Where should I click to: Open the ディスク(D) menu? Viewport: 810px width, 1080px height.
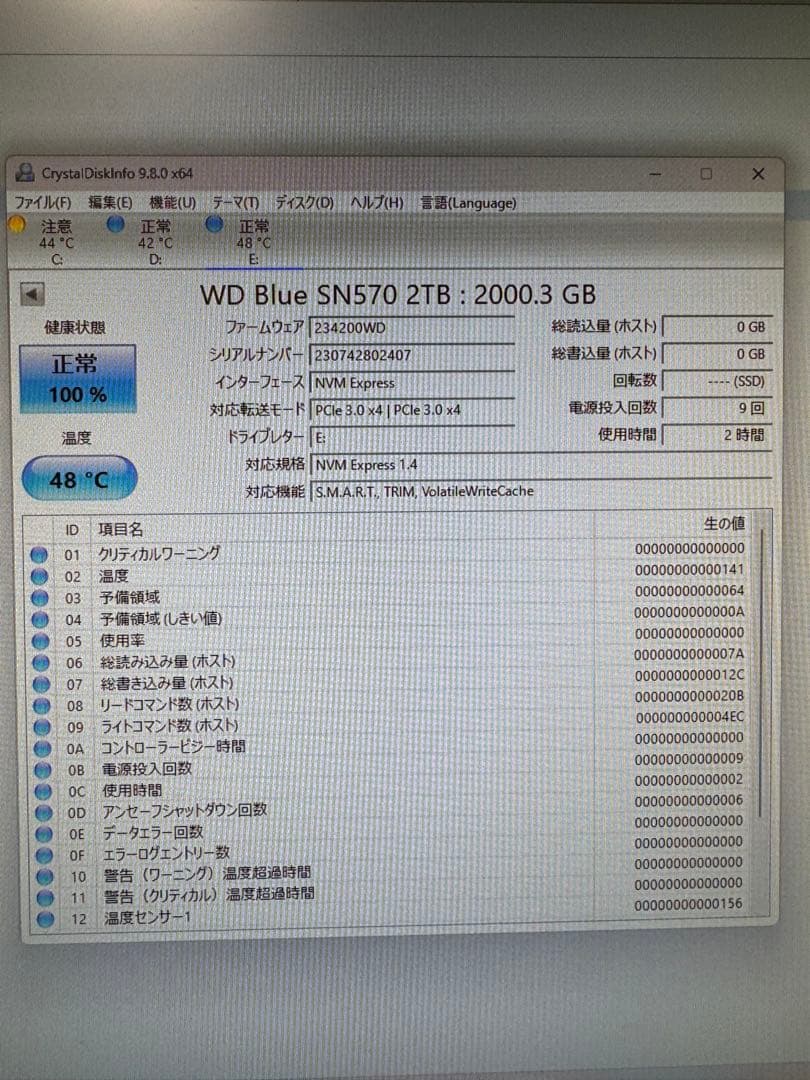[304, 203]
